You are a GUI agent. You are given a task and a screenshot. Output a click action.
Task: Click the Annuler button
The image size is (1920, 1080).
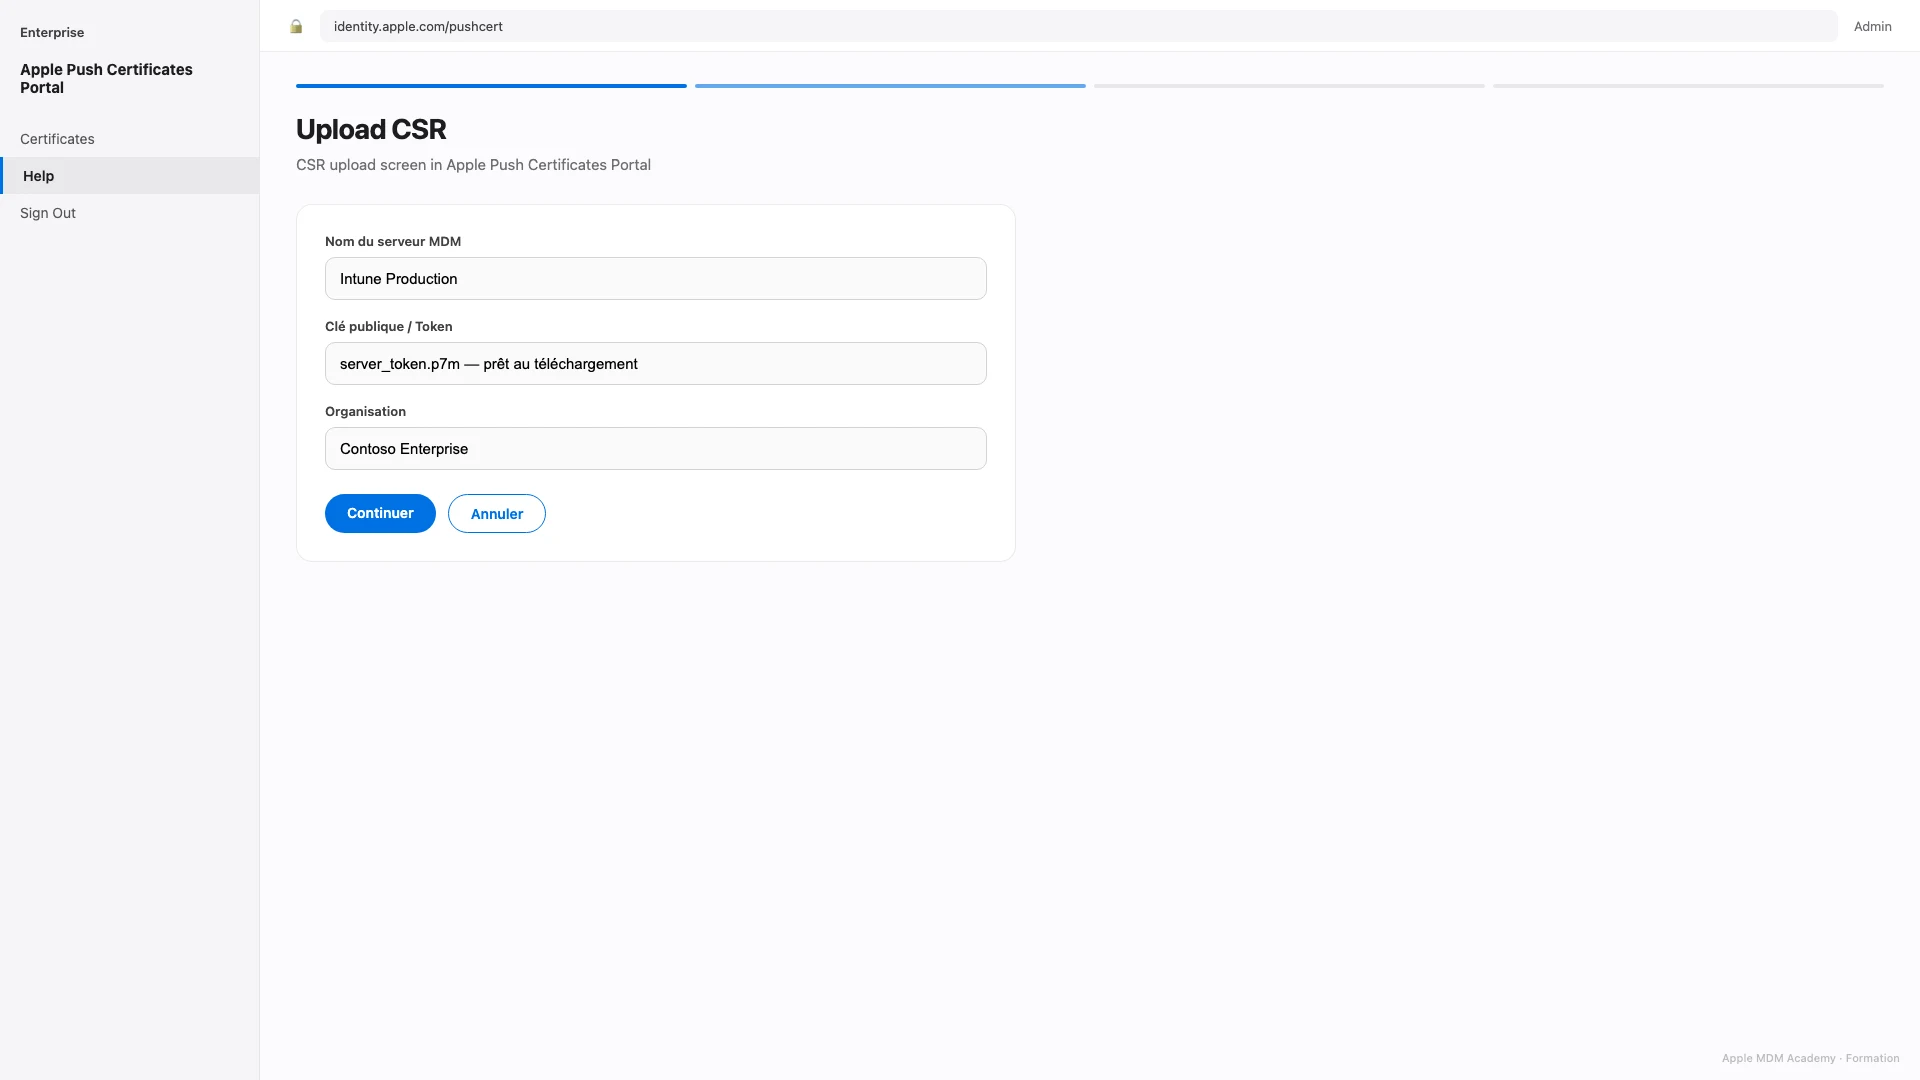click(x=497, y=514)
